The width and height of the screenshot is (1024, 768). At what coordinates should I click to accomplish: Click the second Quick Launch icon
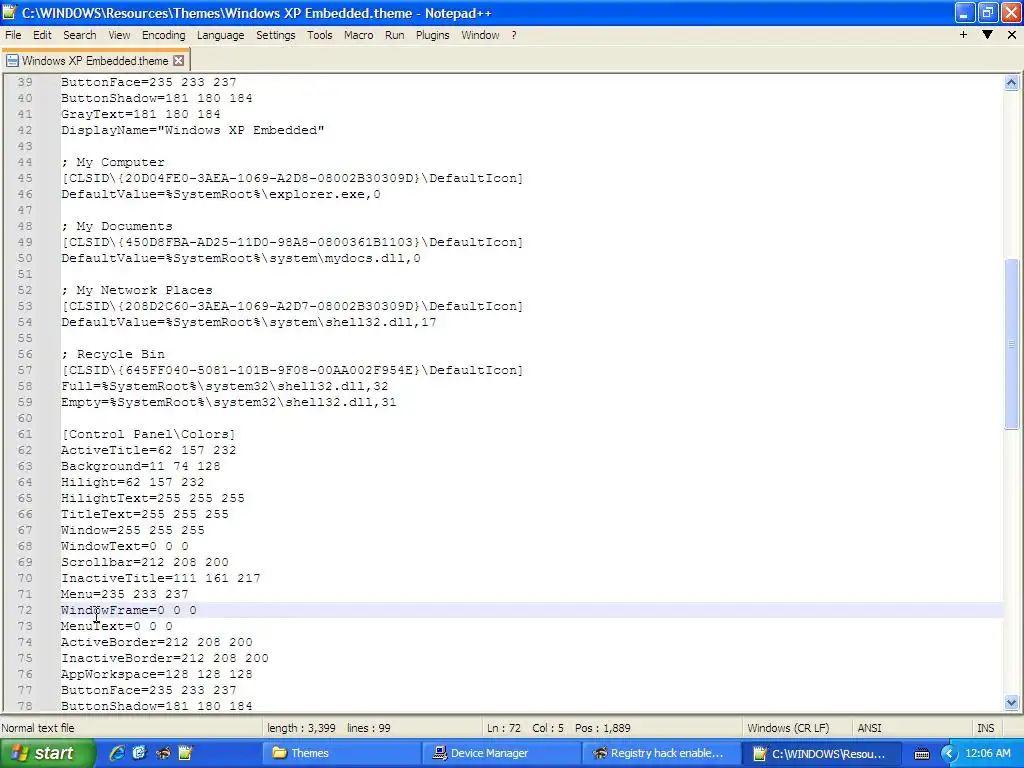[x=140, y=753]
